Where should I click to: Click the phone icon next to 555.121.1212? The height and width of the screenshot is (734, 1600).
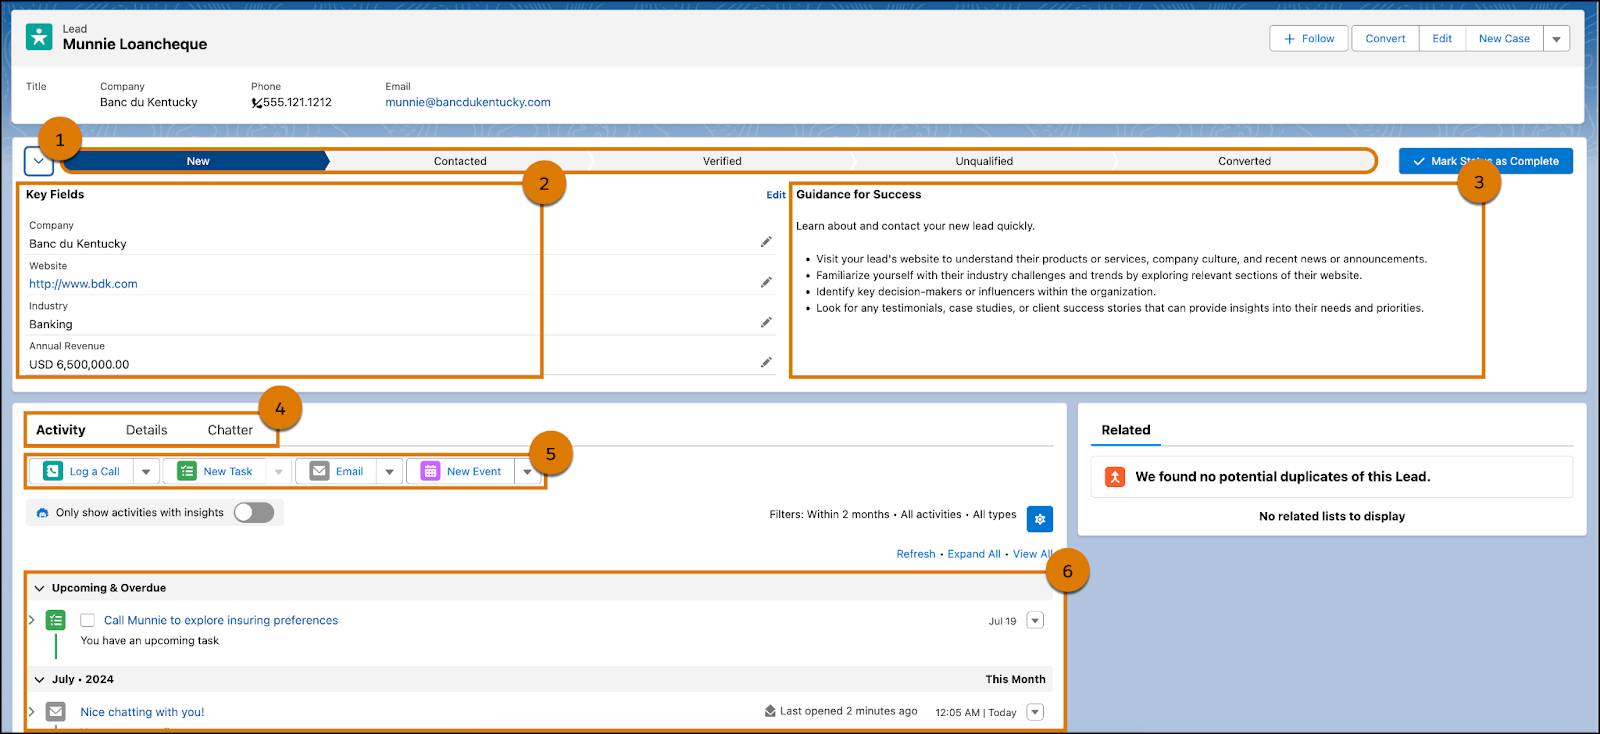click(x=257, y=102)
